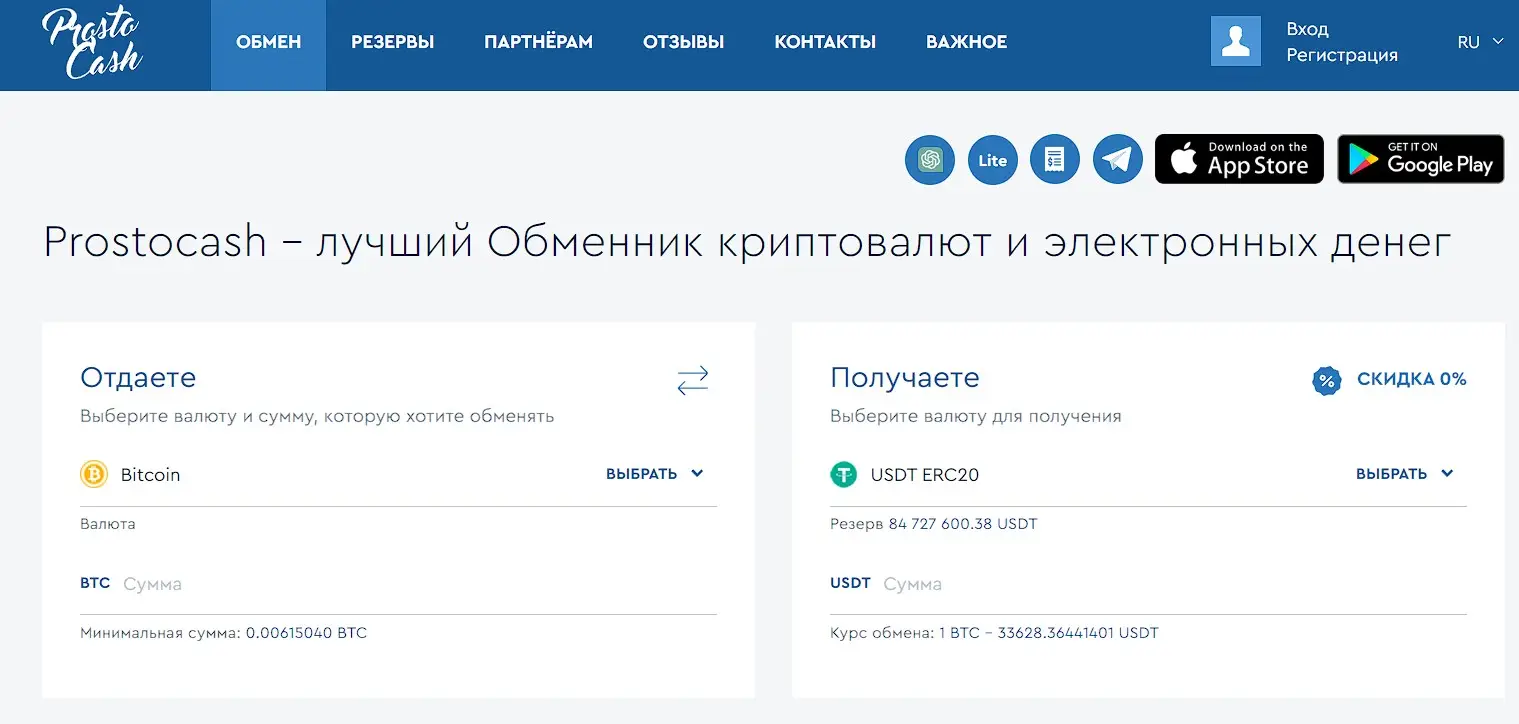The image size is (1519, 724).
Task: Open the receipt document round icon
Action: tap(1055, 160)
